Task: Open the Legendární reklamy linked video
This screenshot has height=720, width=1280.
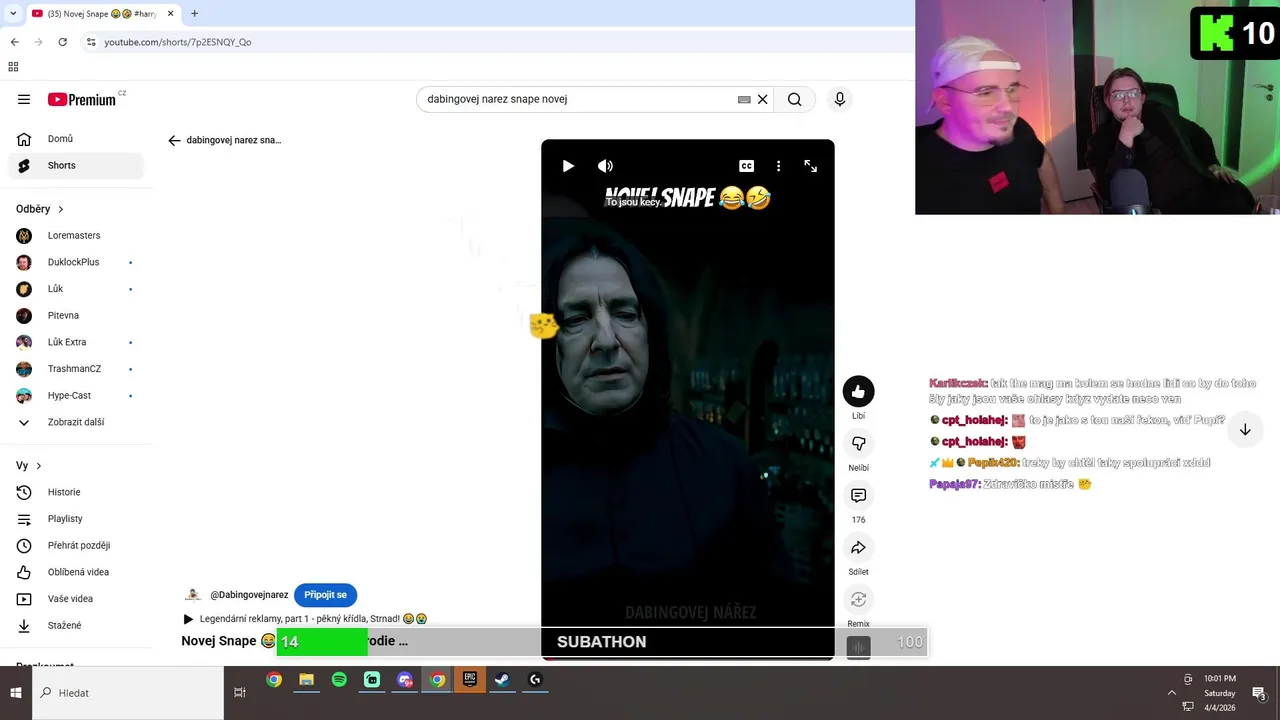Action: [x=305, y=619]
